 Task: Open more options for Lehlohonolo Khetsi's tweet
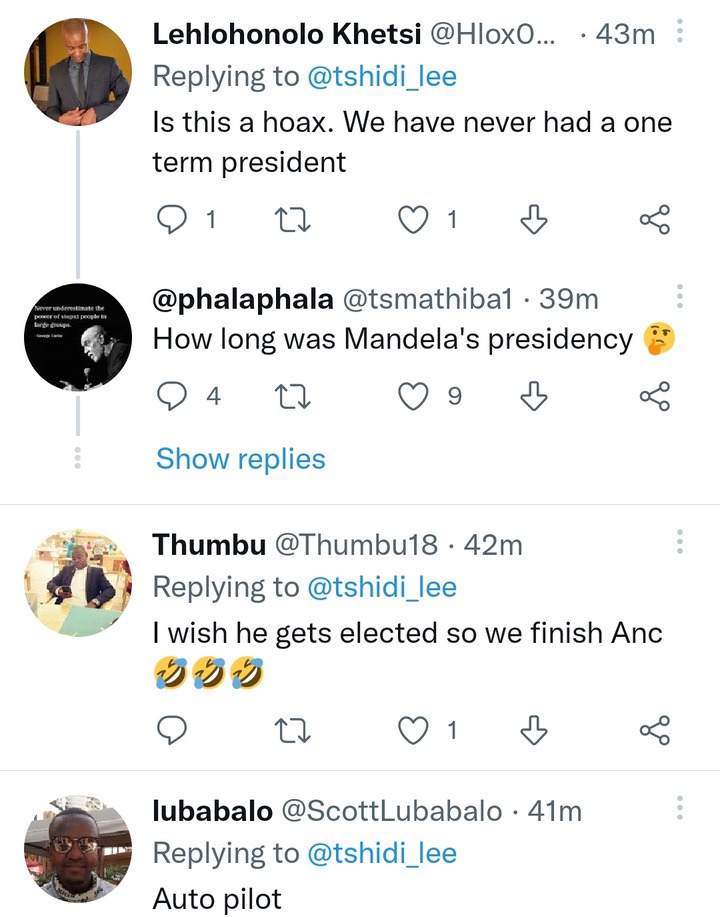680,31
